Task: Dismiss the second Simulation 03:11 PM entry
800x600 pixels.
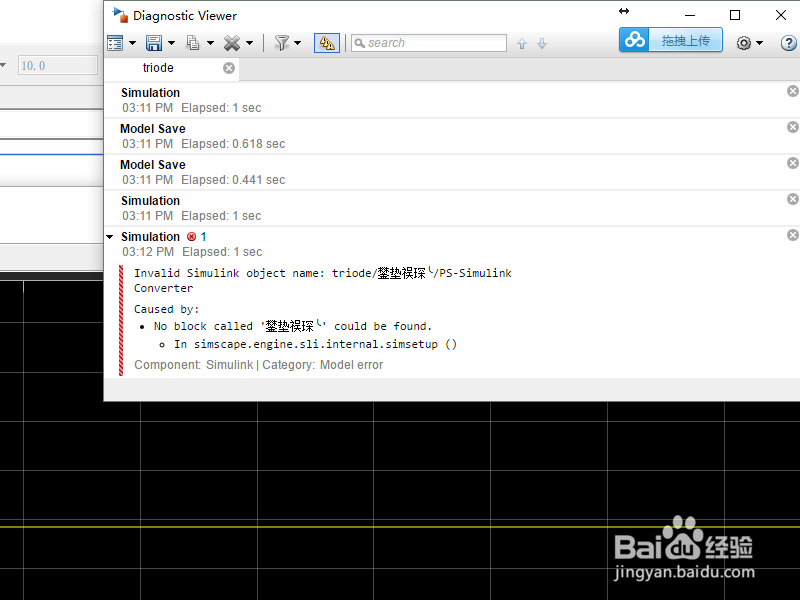Action: coord(792,199)
